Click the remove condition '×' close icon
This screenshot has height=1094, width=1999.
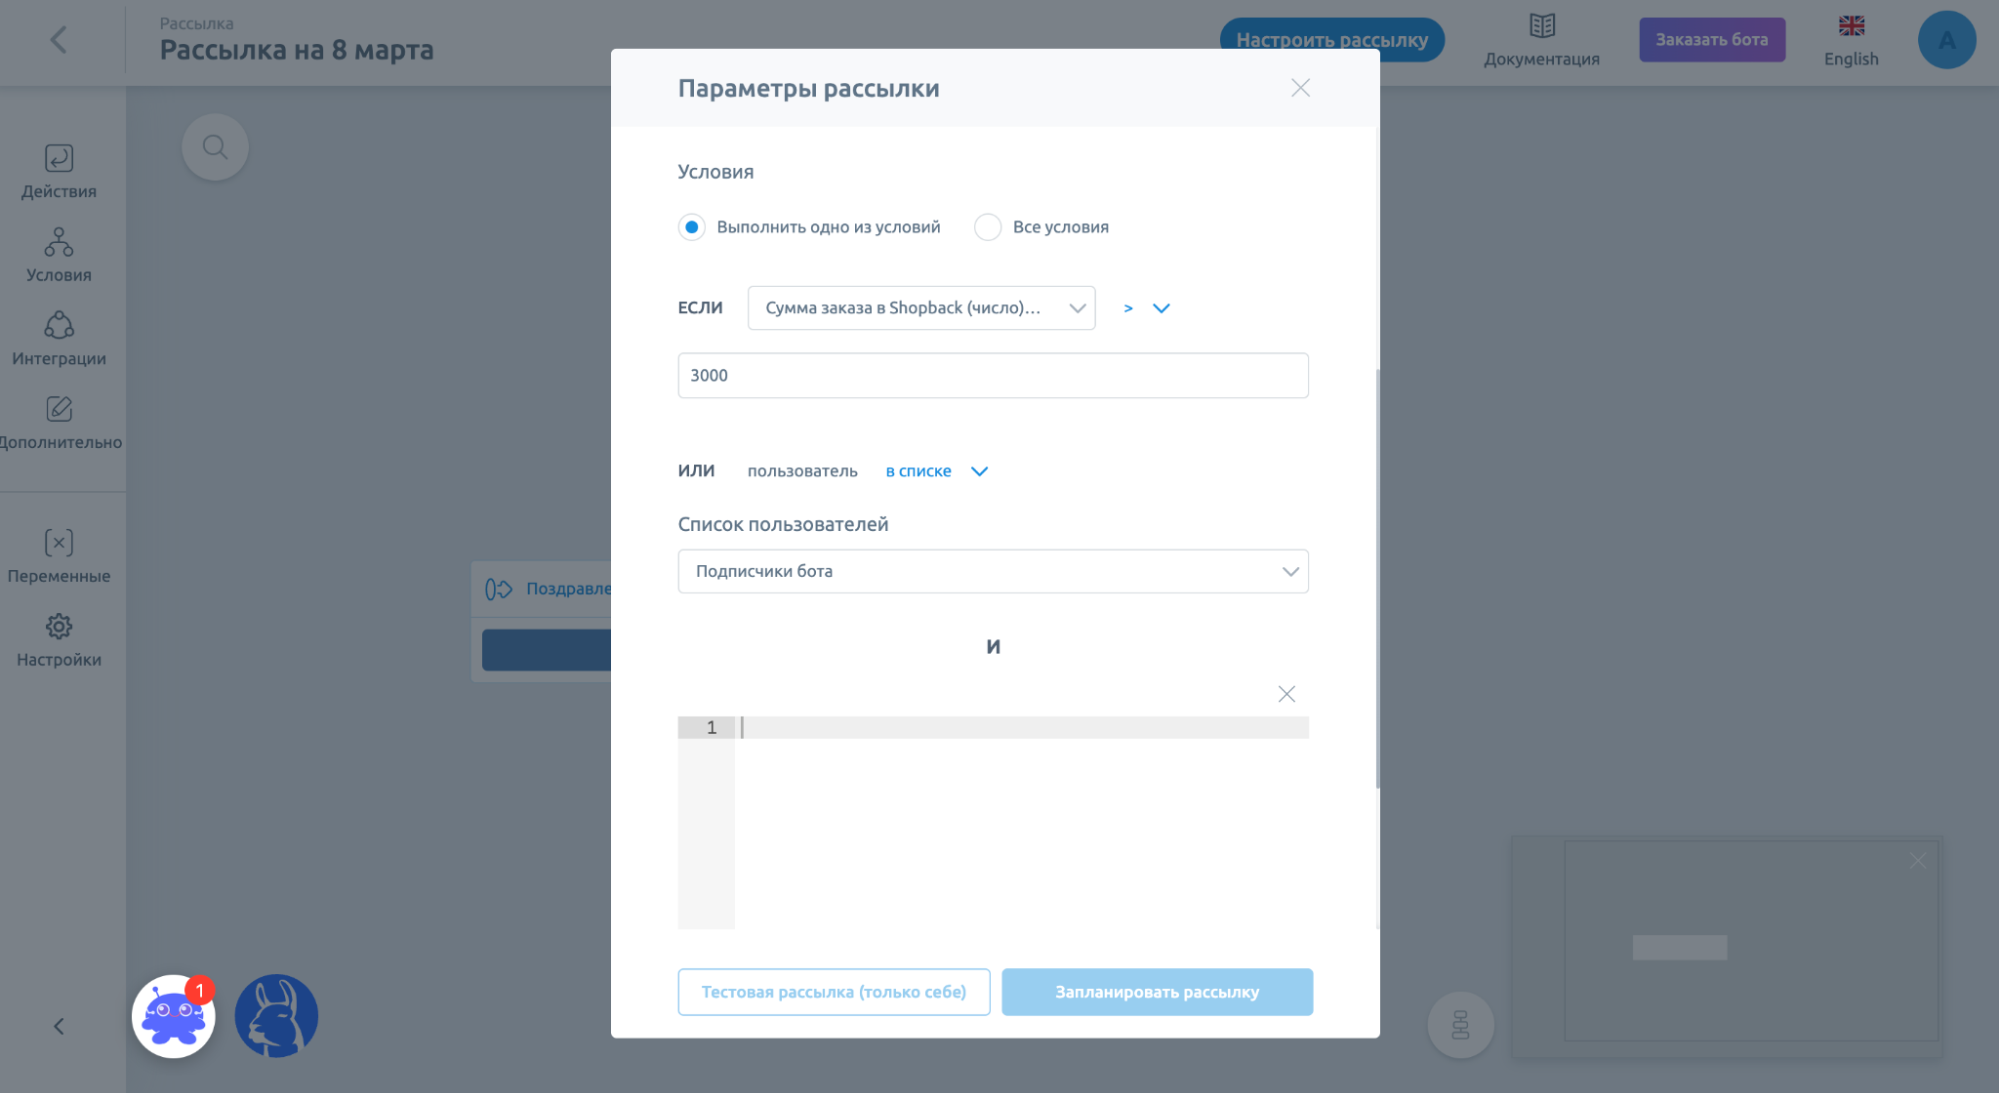1286,694
